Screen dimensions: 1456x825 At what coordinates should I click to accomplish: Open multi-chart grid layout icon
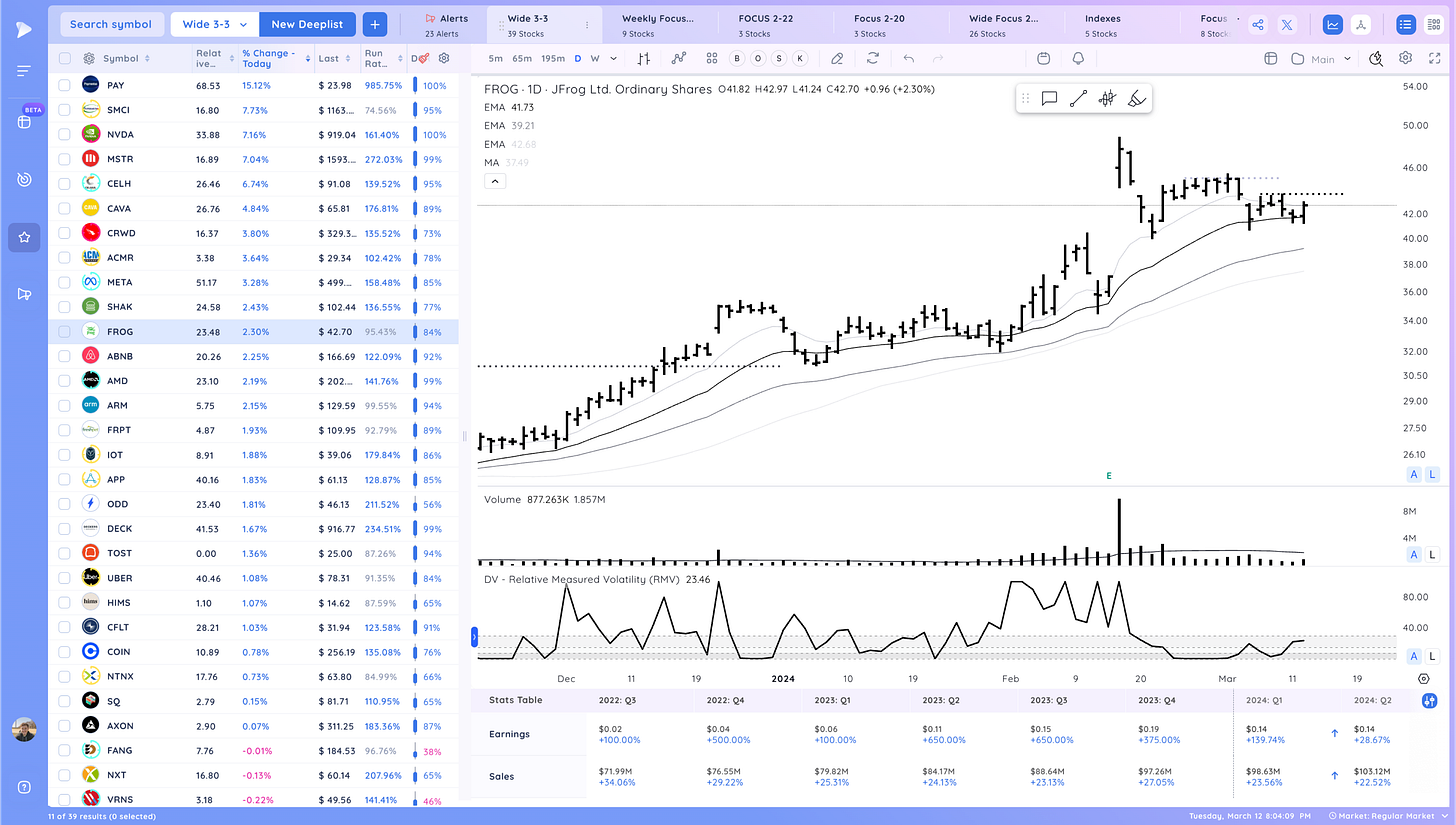click(x=711, y=58)
